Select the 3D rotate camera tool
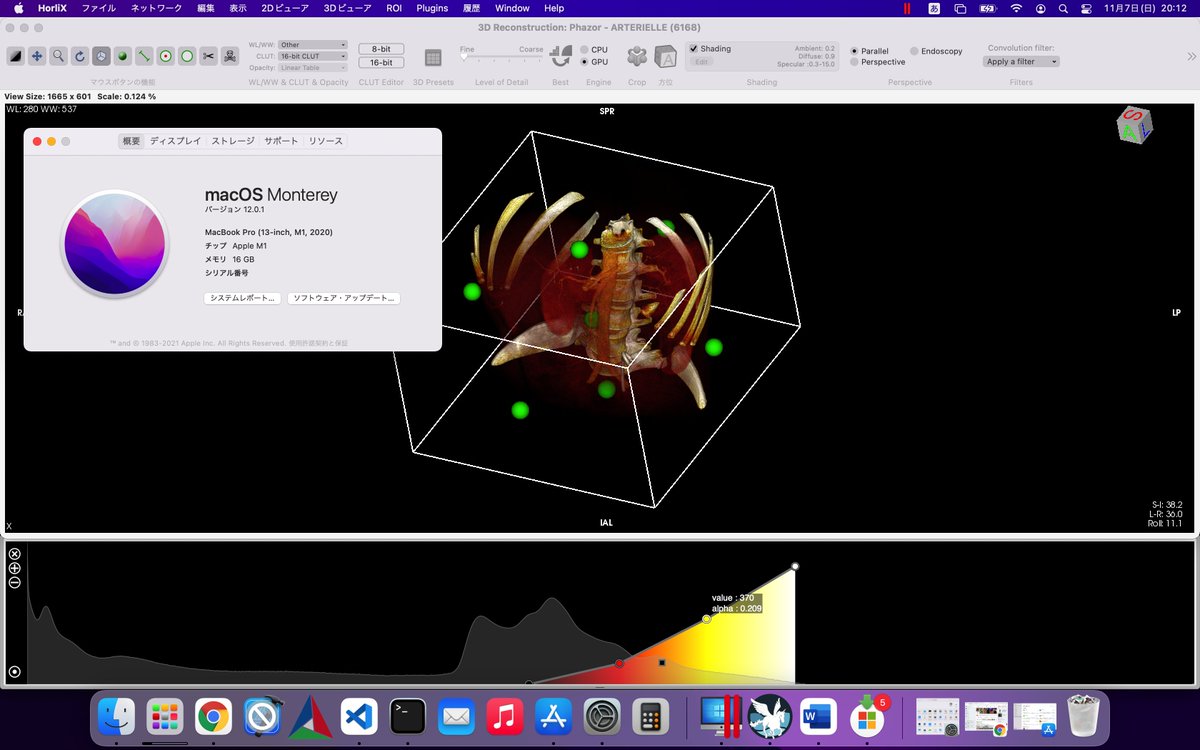Viewport: 1200px width, 750px height. coord(101,56)
